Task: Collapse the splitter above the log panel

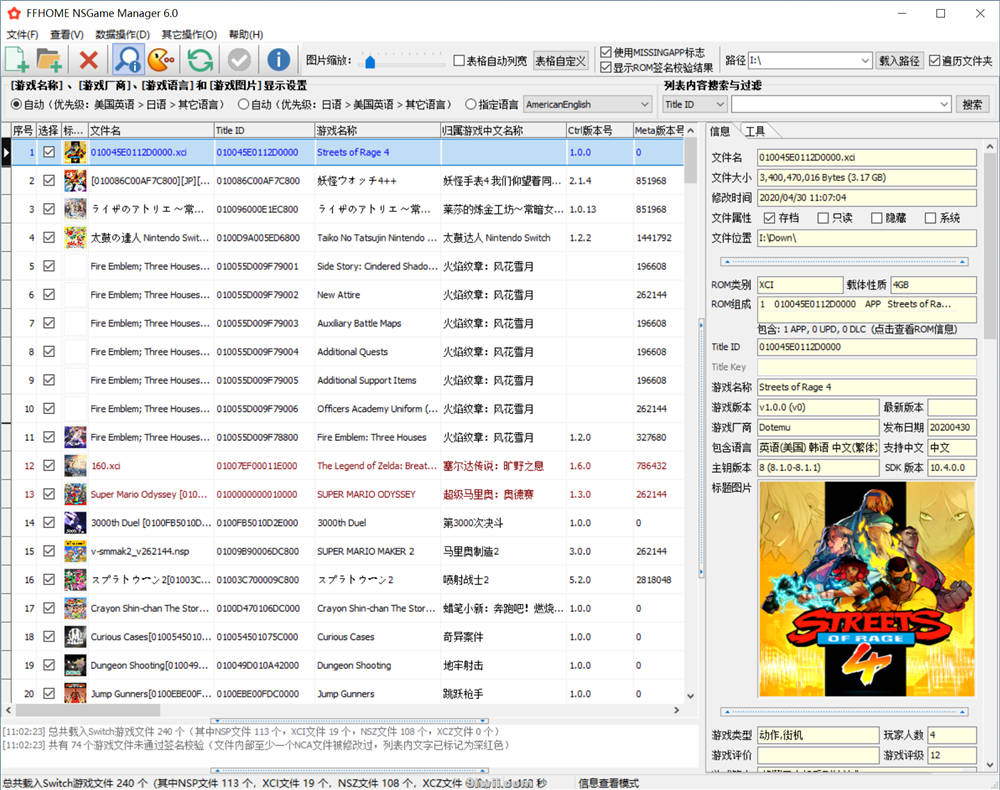Action: pos(349,721)
